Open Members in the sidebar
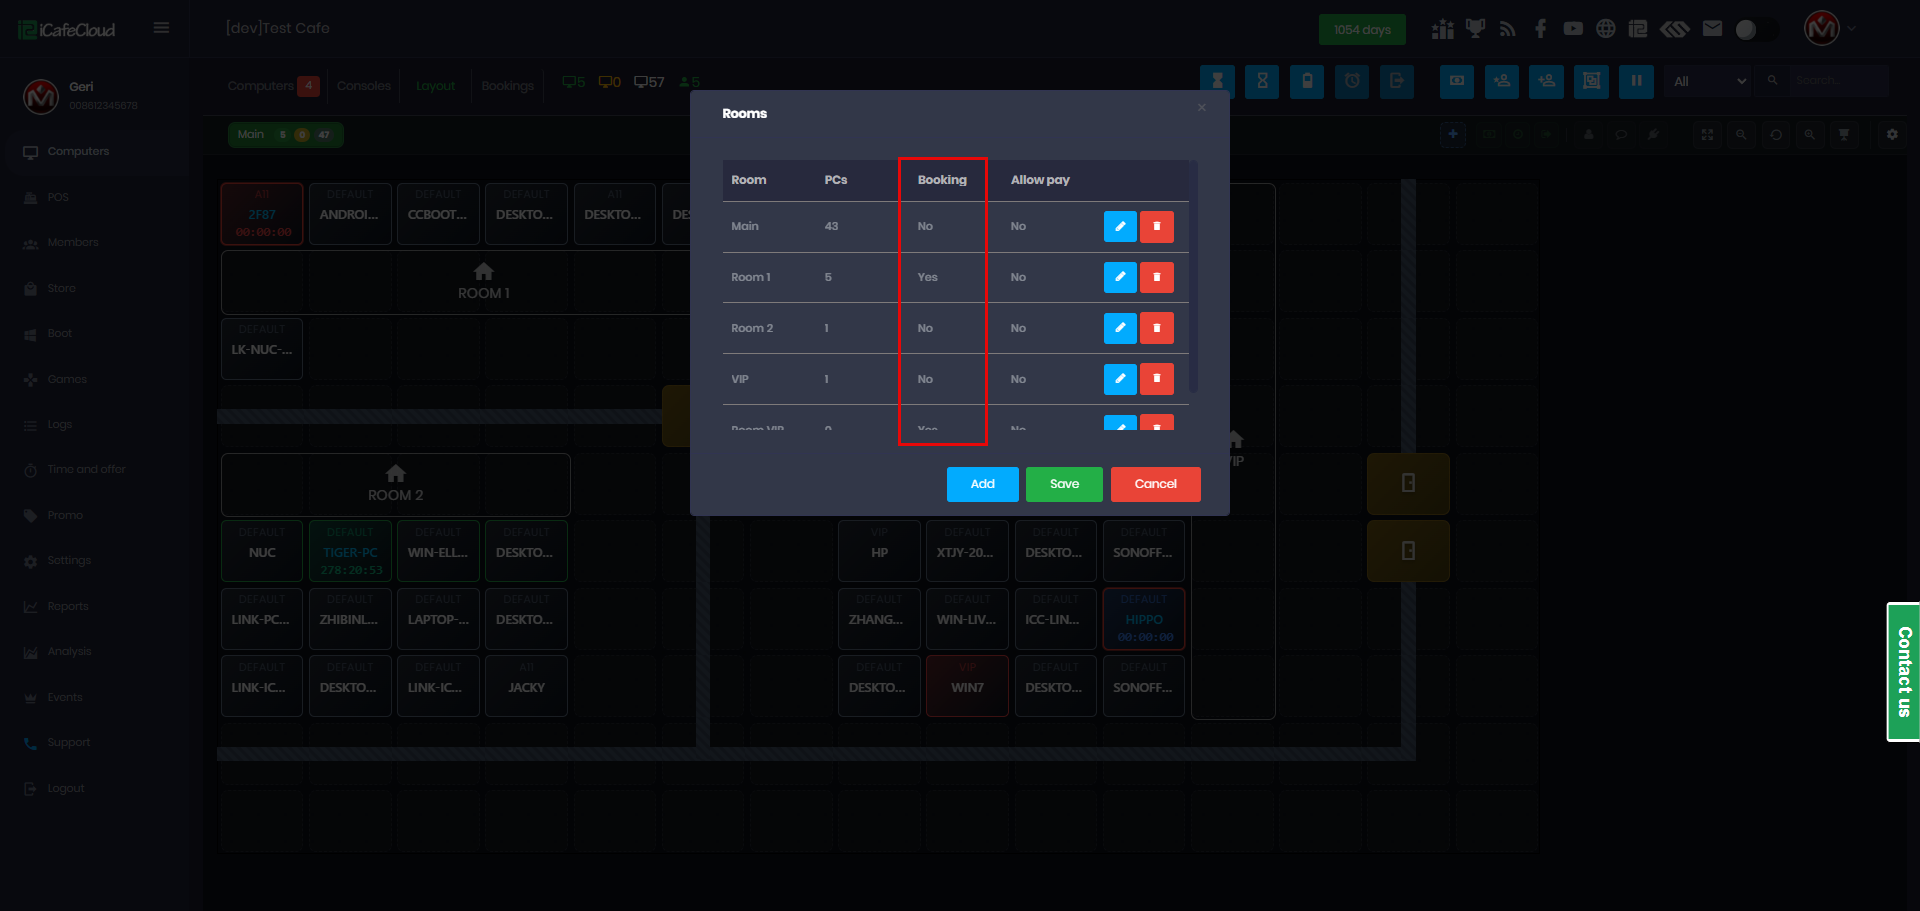This screenshot has height=911, width=1920. (x=73, y=243)
